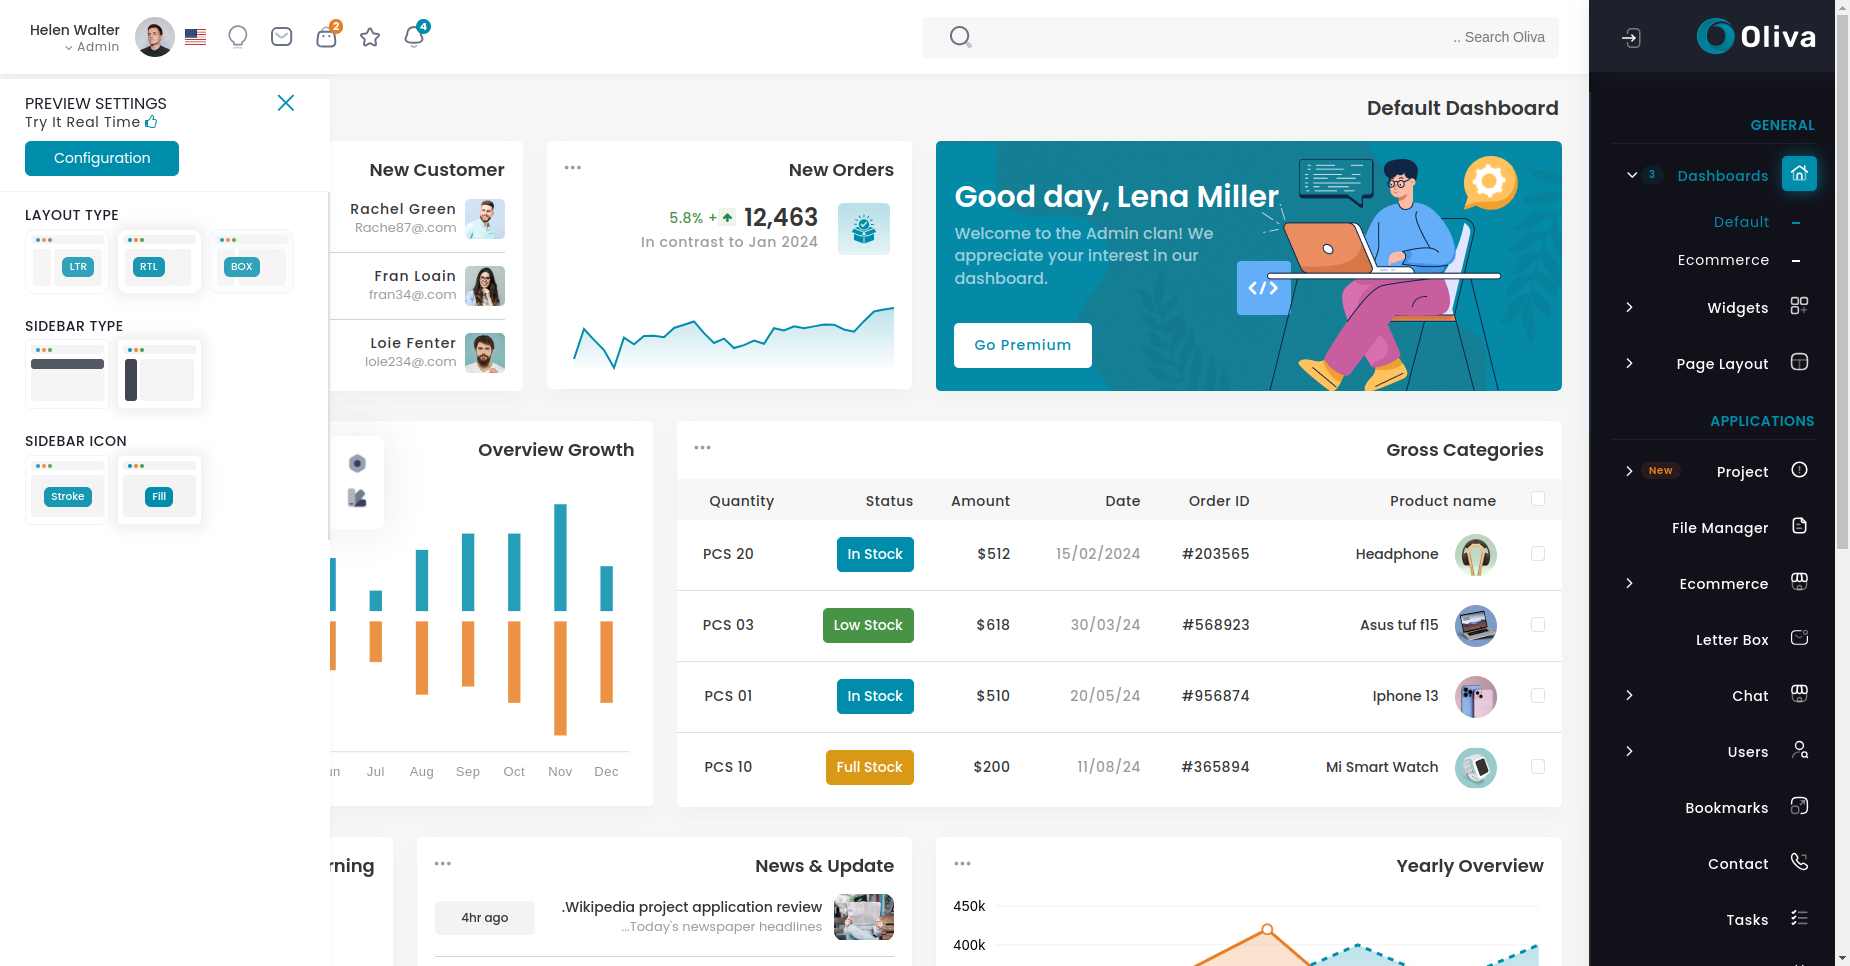Close the Preview Settings panel
The width and height of the screenshot is (1850, 966).
[x=286, y=103]
